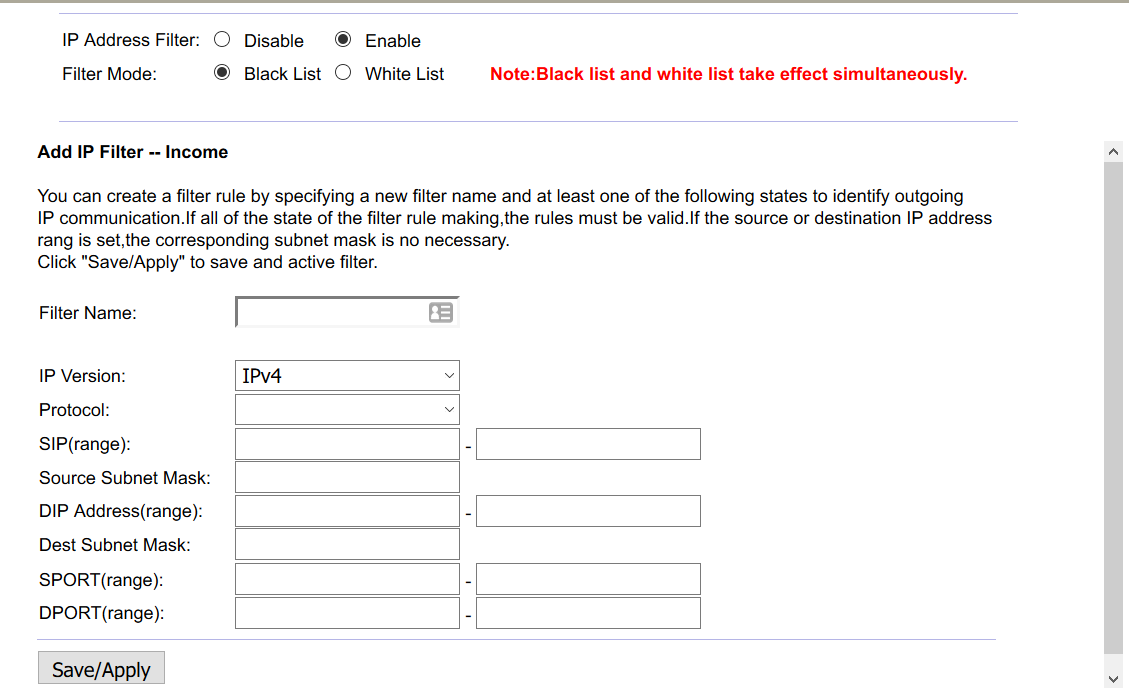Screen dimensions: 1129x688
Task: Click the scrollbar down arrow
Action: coord(1113,677)
